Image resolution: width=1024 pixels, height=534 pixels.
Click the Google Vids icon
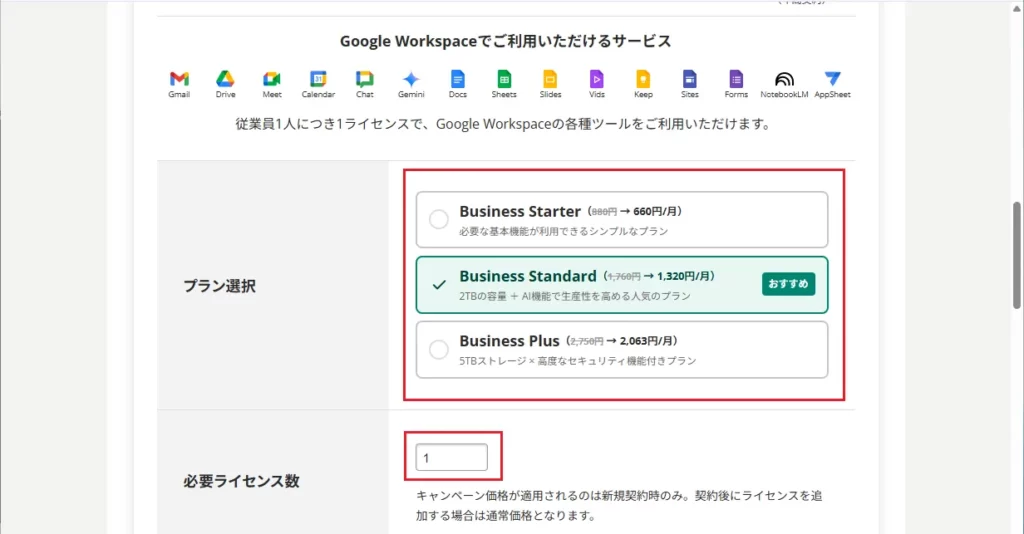click(x=596, y=79)
